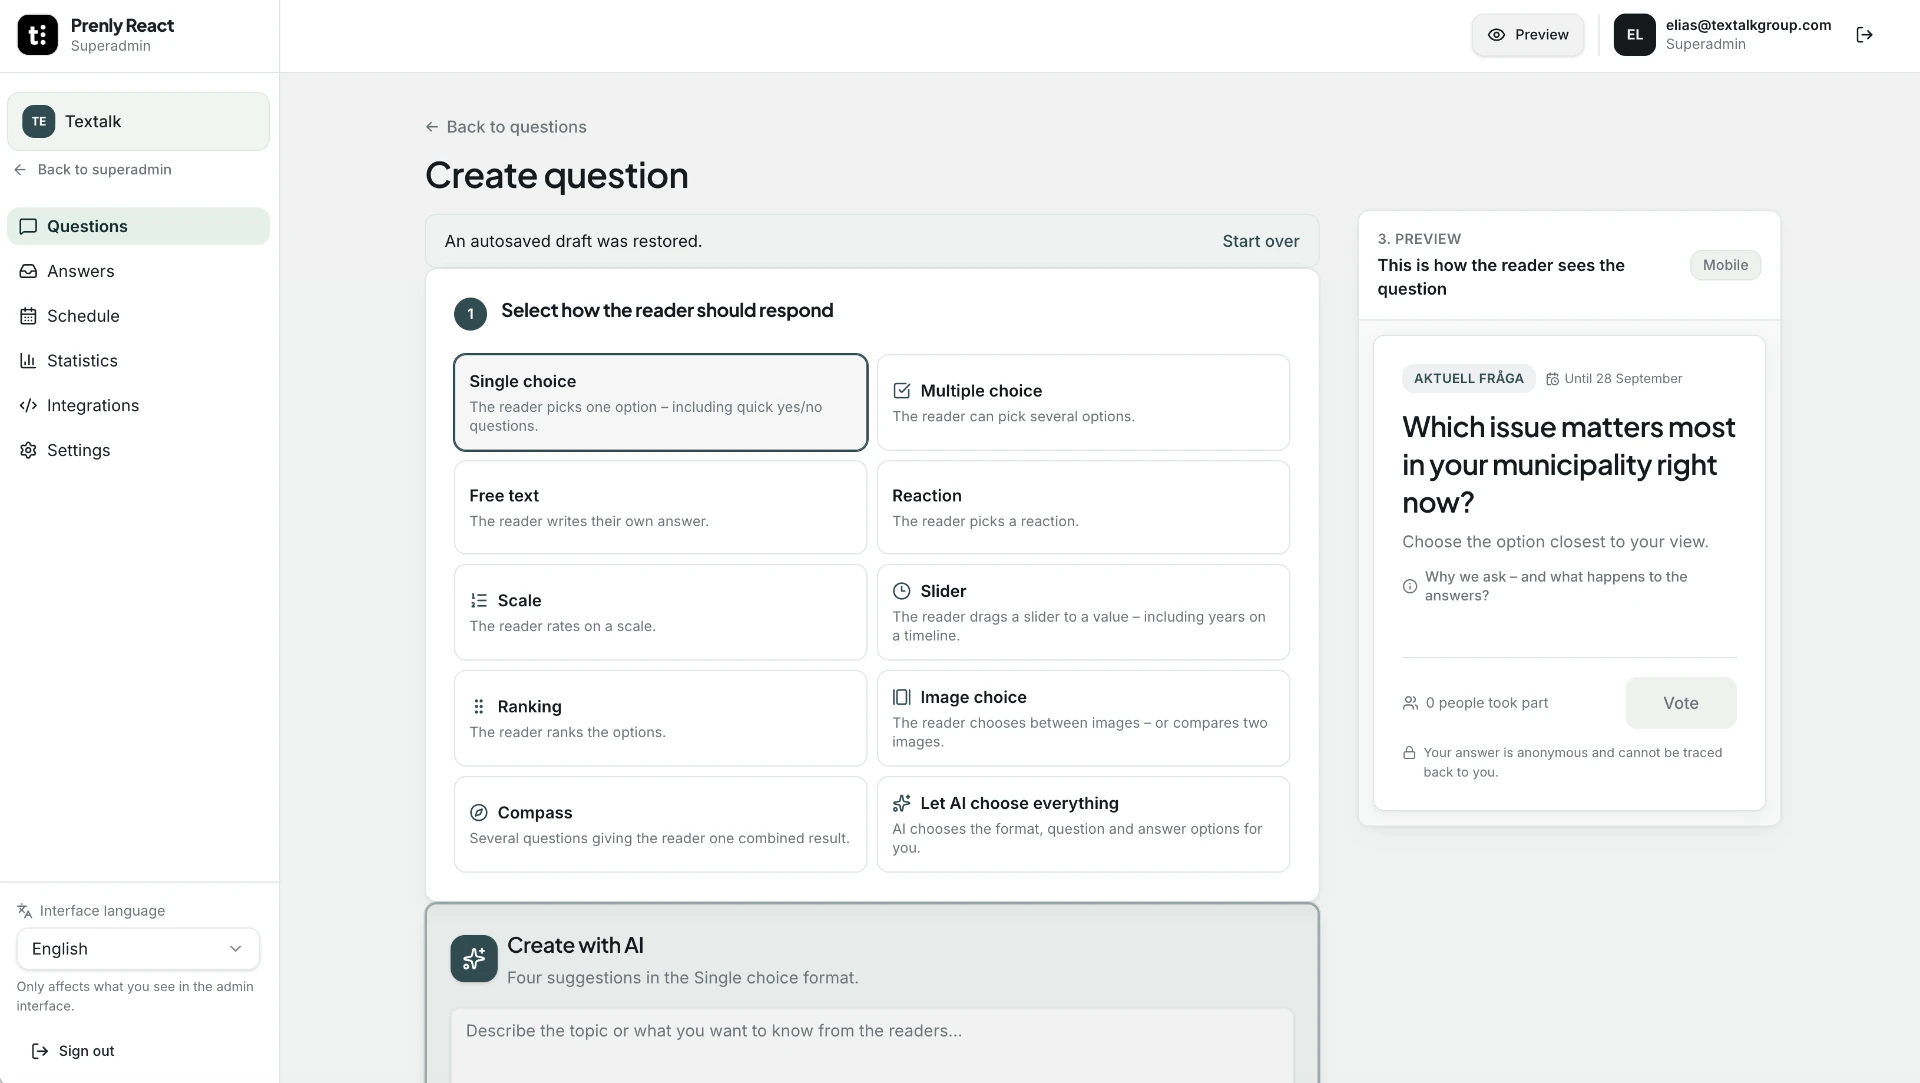The image size is (1920, 1083).
Task: Click the Until 28 September date text
Action: coord(1622,378)
